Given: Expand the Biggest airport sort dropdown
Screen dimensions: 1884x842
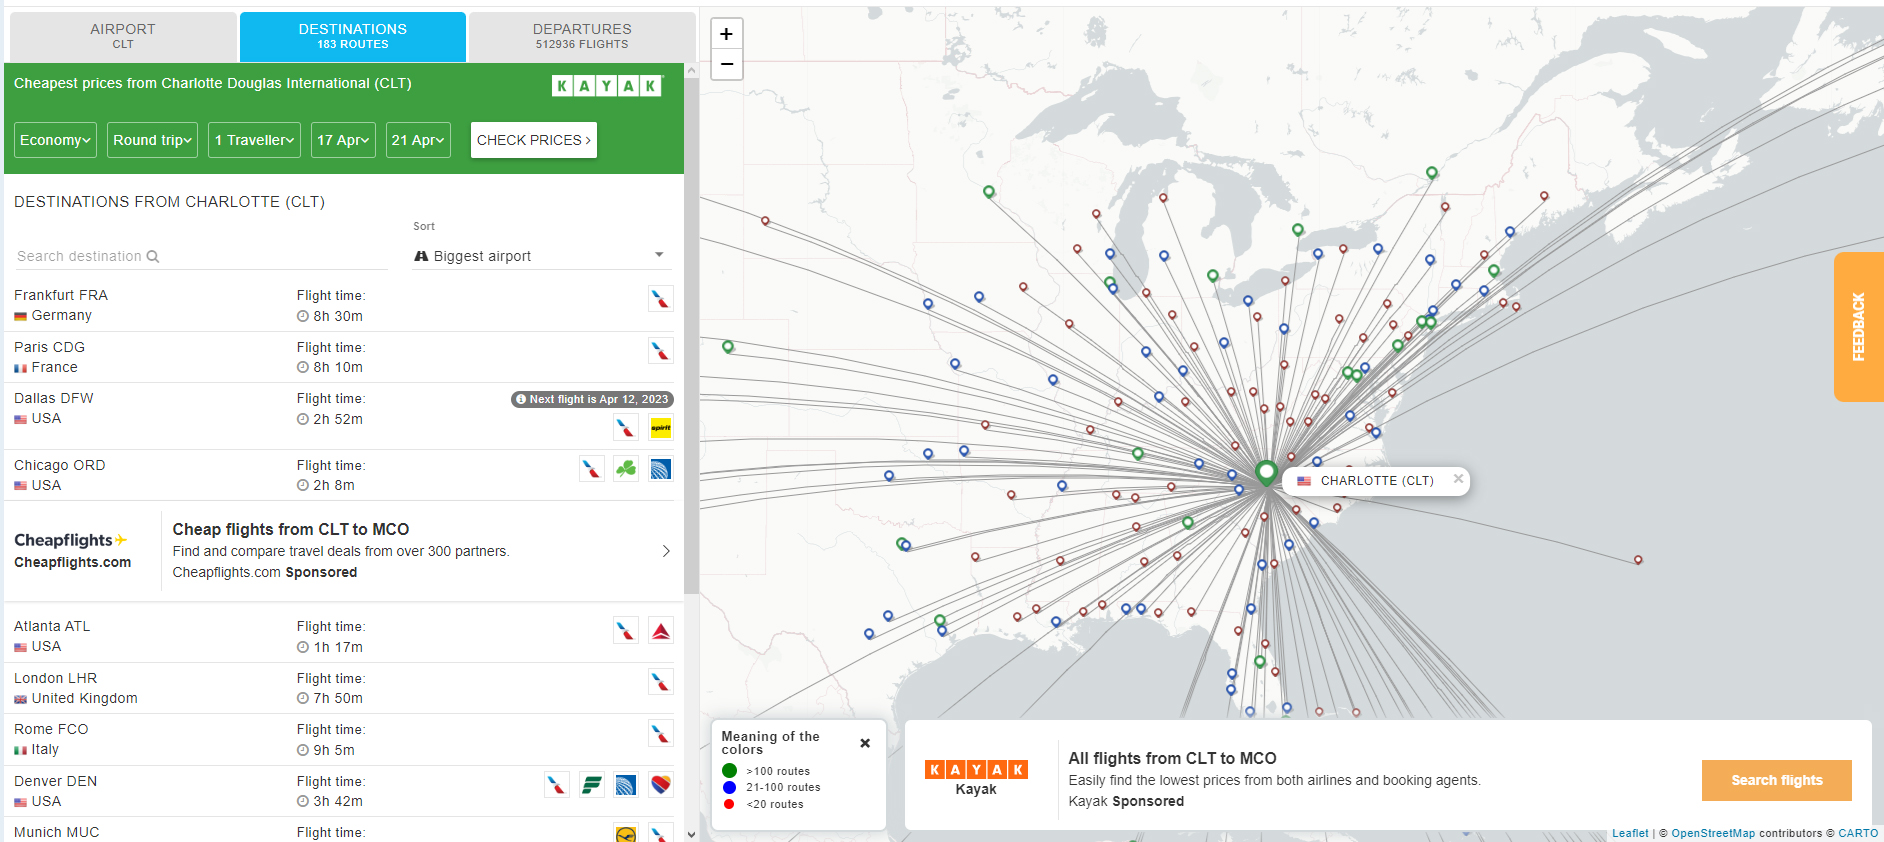Looking at the screenshot, I should (x=540, y=256).
